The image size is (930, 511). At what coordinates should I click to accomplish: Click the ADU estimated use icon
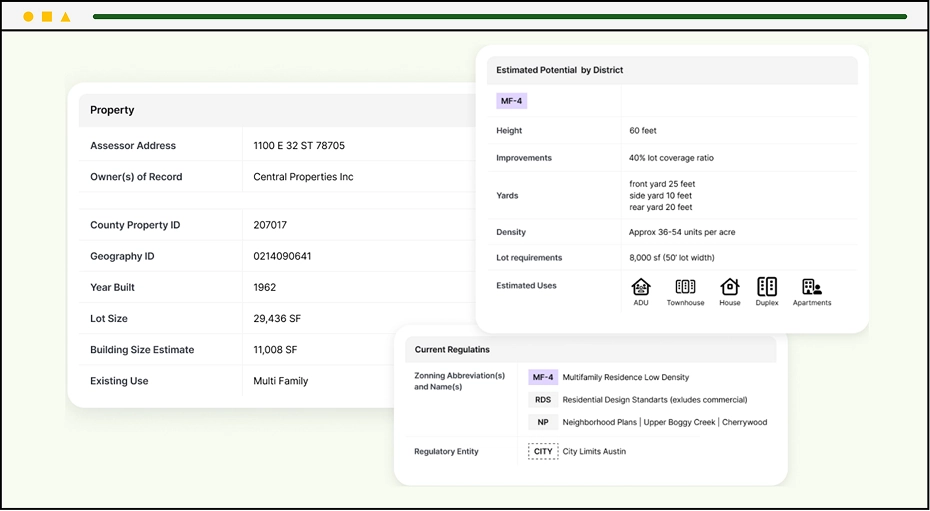[641, 287]
